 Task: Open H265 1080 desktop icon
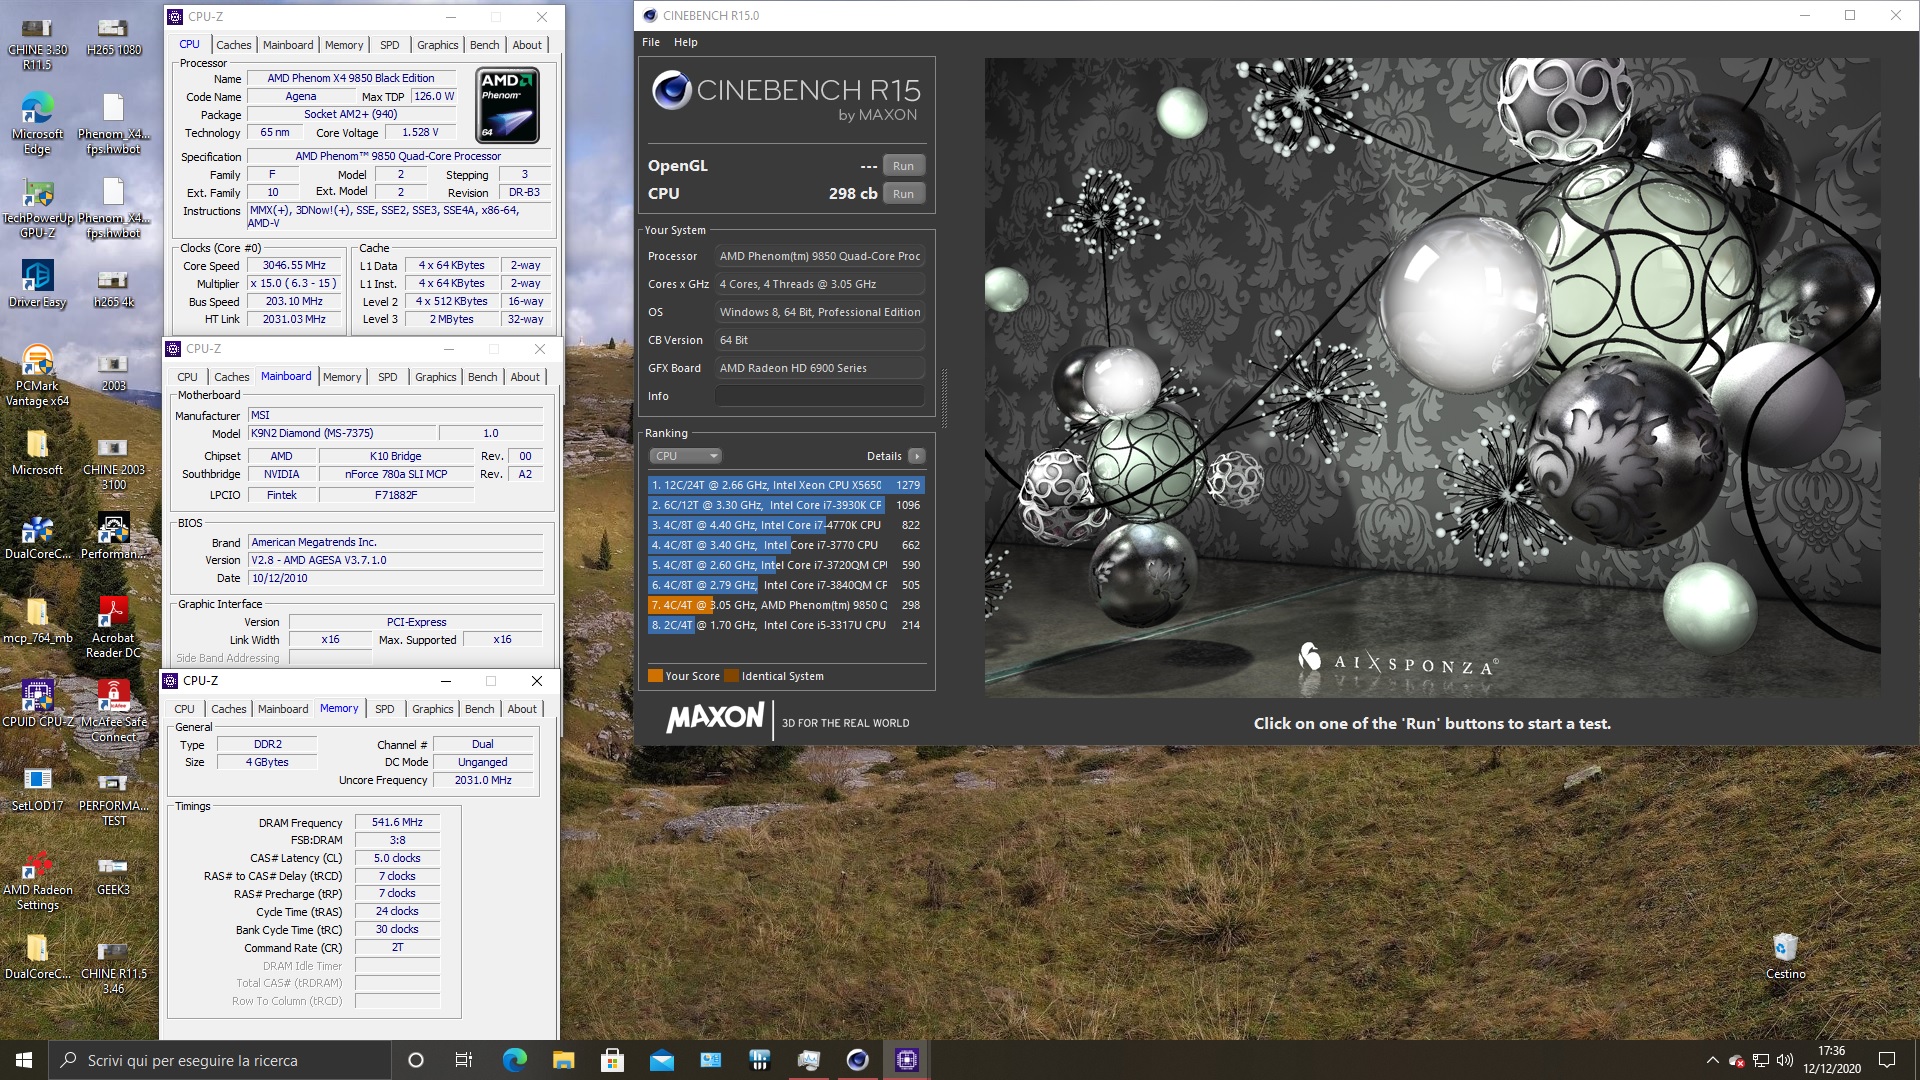(113, 37)
